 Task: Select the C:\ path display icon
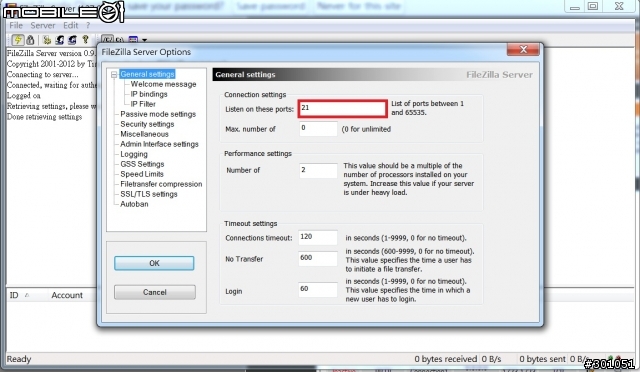click(120, 40)
